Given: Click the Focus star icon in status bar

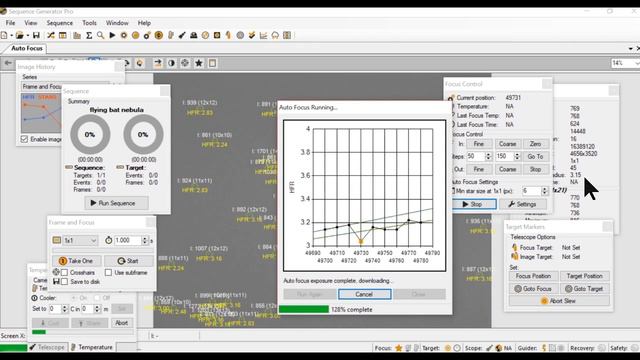Looking at the screenshot, I should pyautogui.click(x=399, y=348).
